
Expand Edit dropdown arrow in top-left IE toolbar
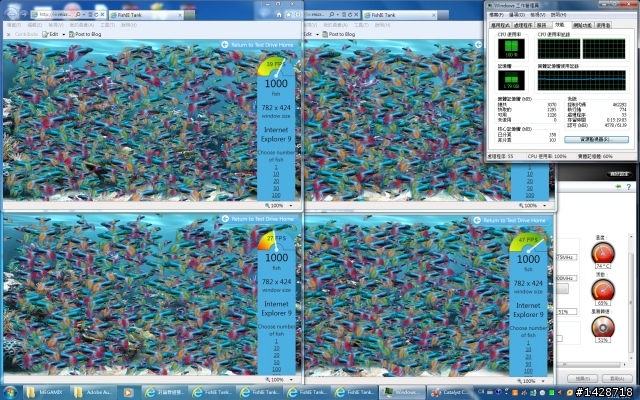tap(64, 35)
